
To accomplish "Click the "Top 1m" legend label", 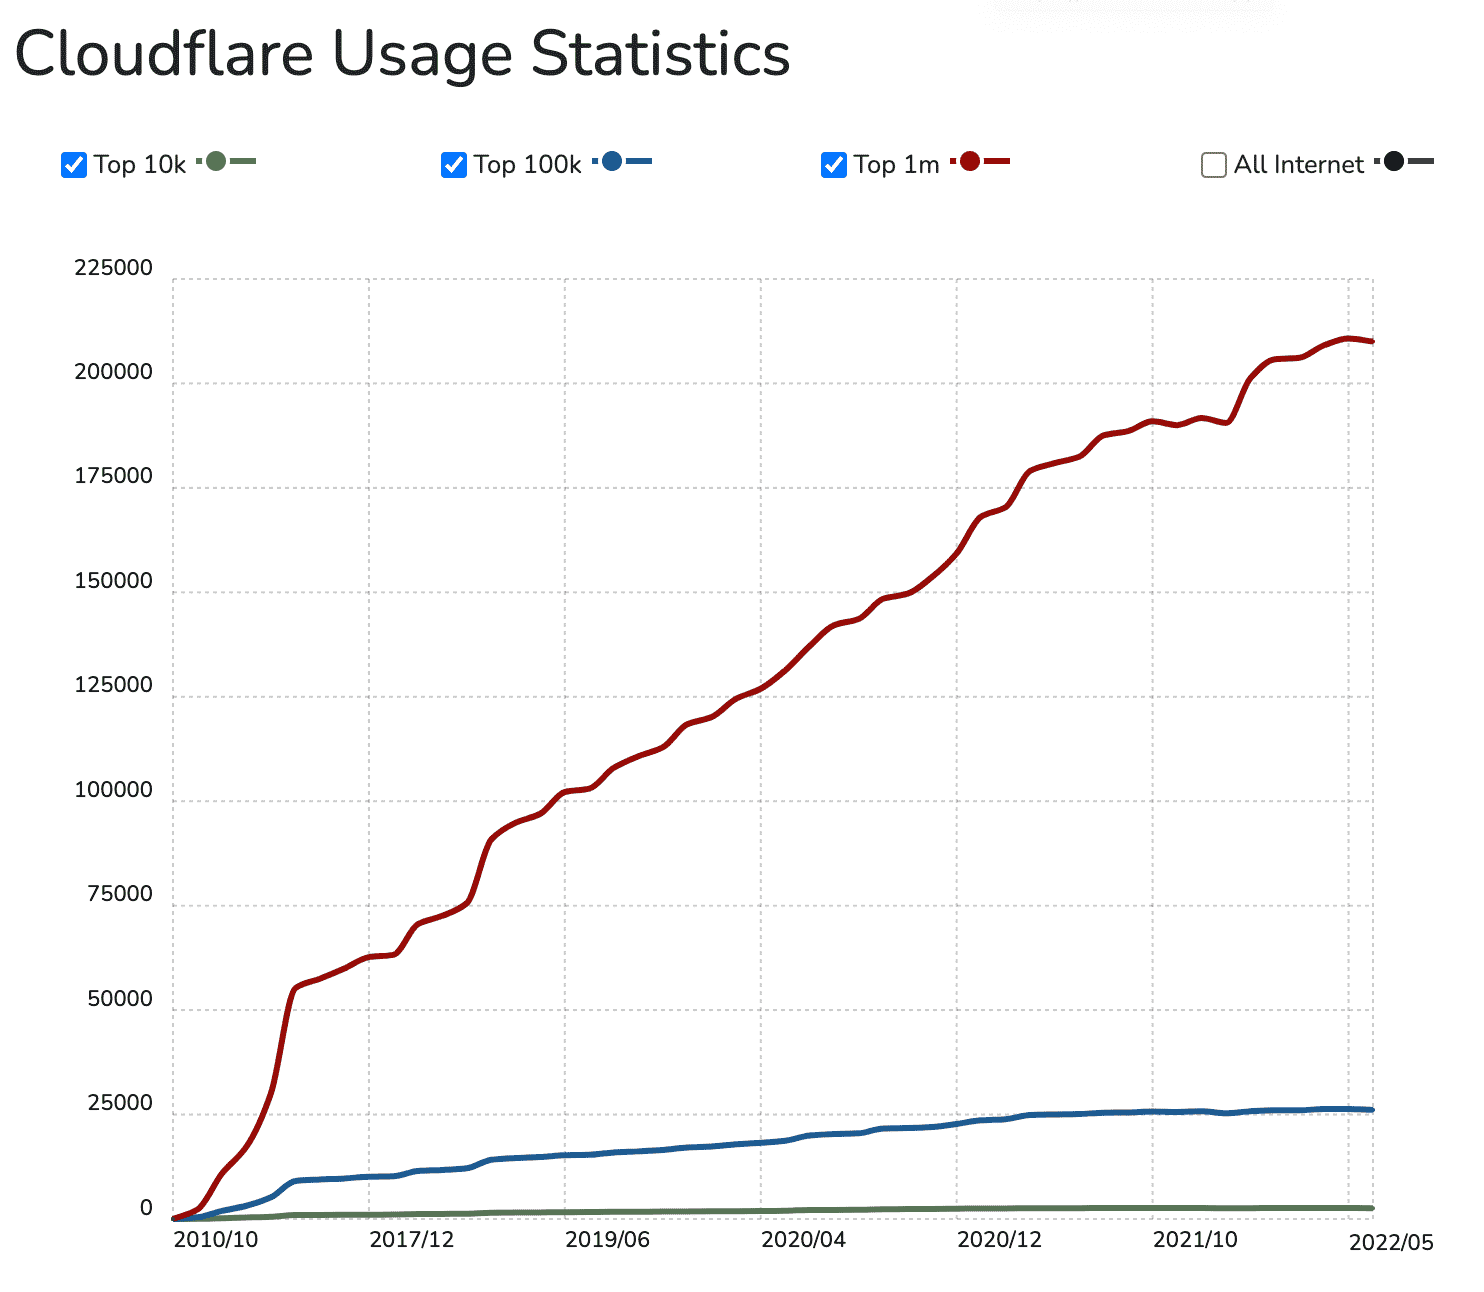I will pos(896,165).
